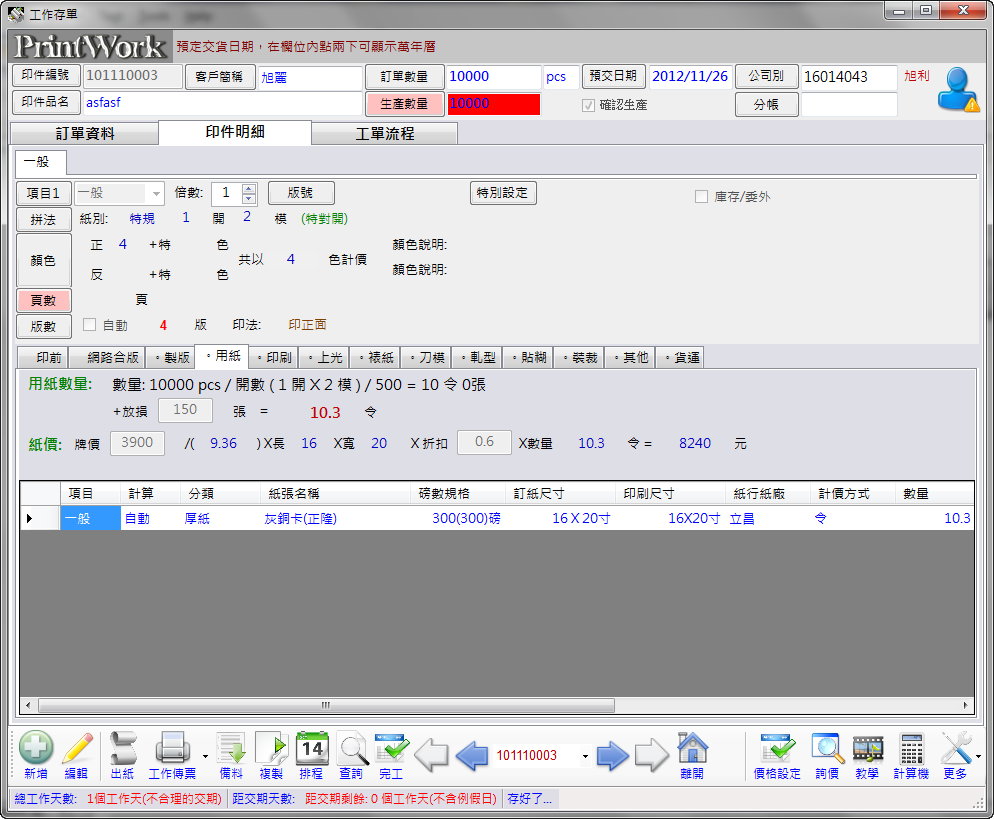The width and height of the screenshot is (994, 819).
Task: Go to previous record with blue left arrow
Action: coord(472,755)
